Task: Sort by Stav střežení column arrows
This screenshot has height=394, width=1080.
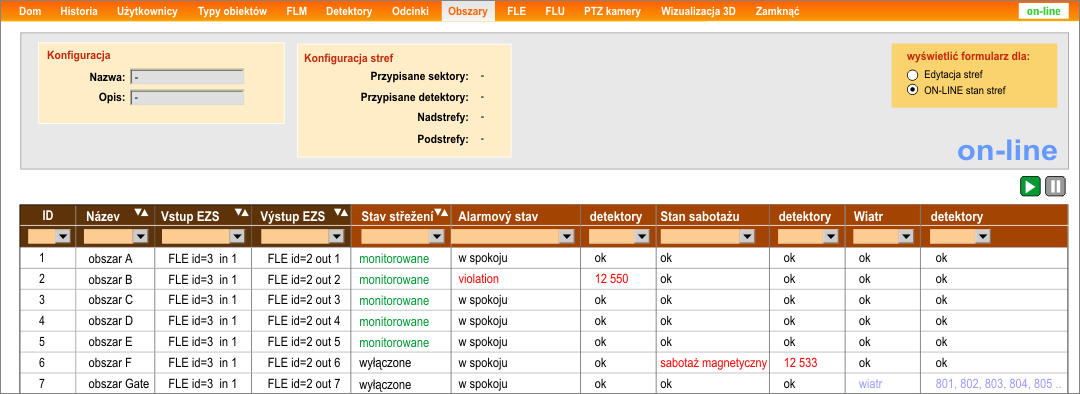Action: (441, 213)
